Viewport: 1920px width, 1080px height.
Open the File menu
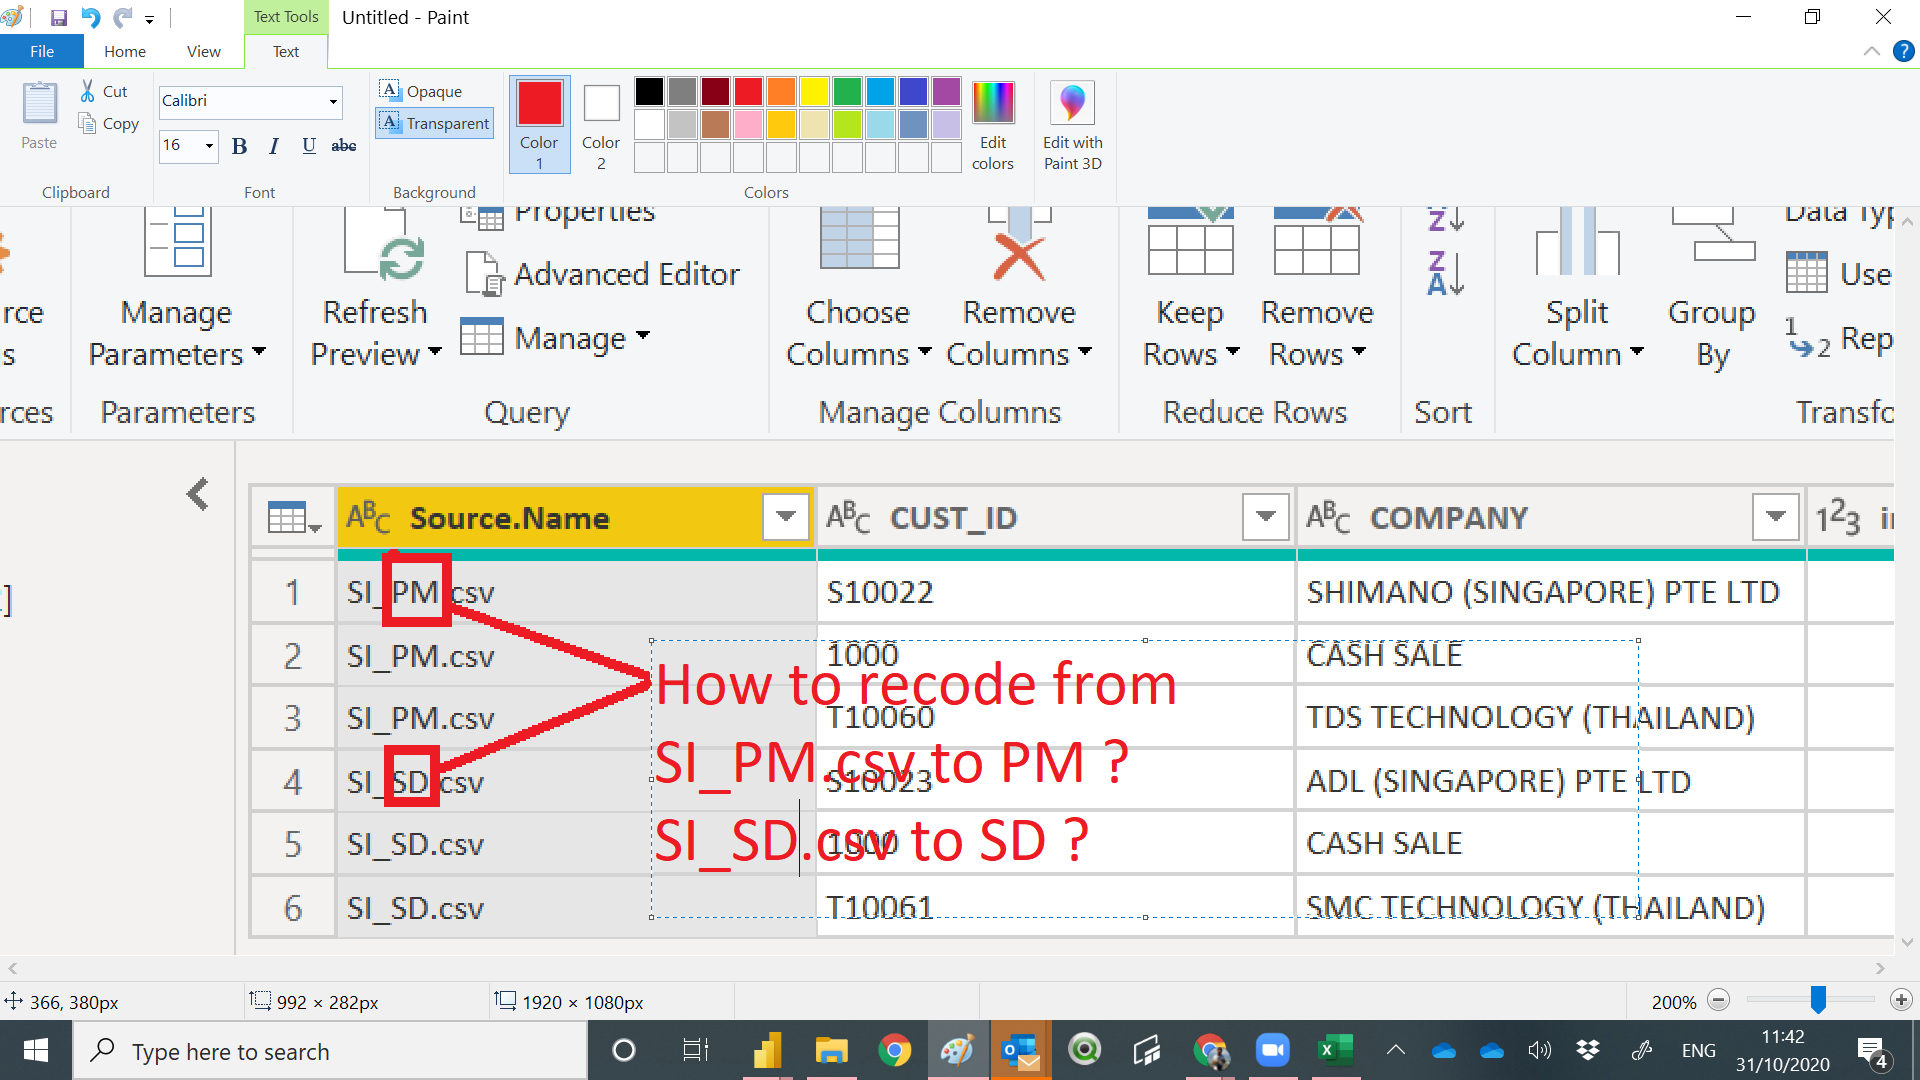42,52
